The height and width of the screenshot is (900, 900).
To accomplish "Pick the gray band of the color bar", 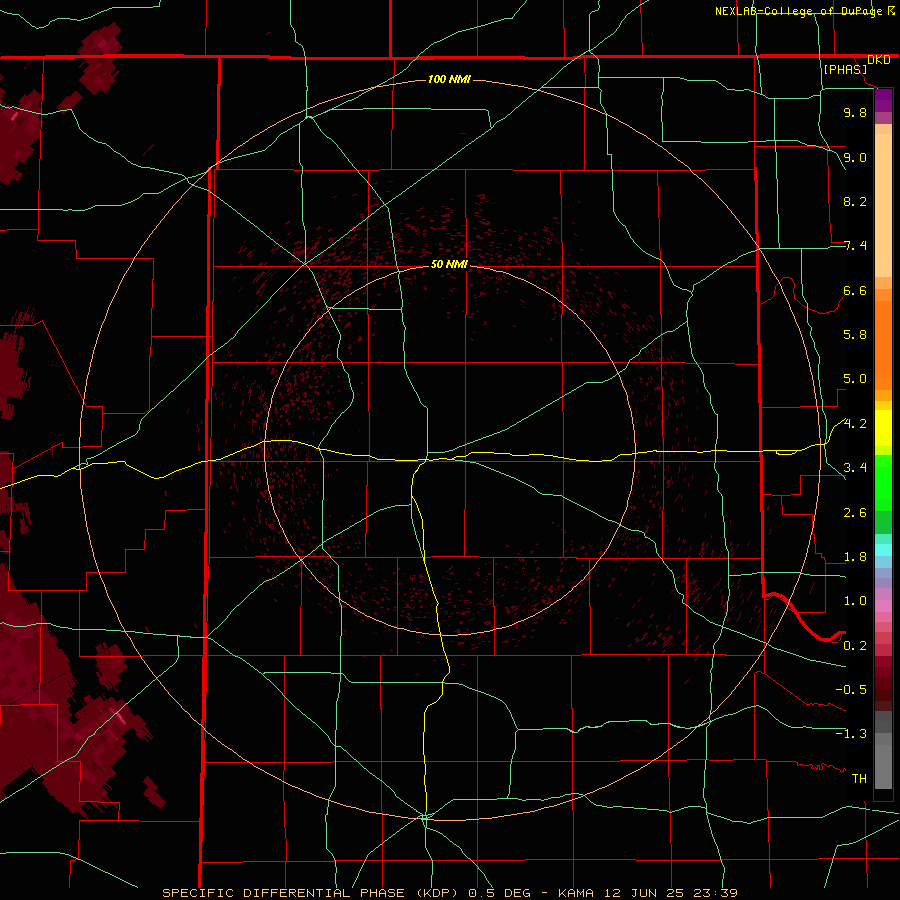I will pyautogui.click(x=883, y=749).
